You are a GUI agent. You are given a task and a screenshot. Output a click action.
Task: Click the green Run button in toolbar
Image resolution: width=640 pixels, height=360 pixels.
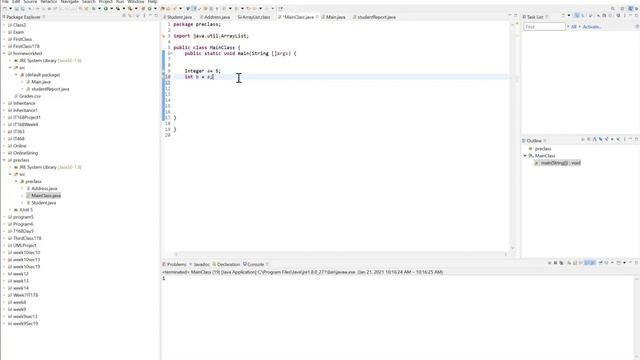pyautogui.click(x=106, y=9)
